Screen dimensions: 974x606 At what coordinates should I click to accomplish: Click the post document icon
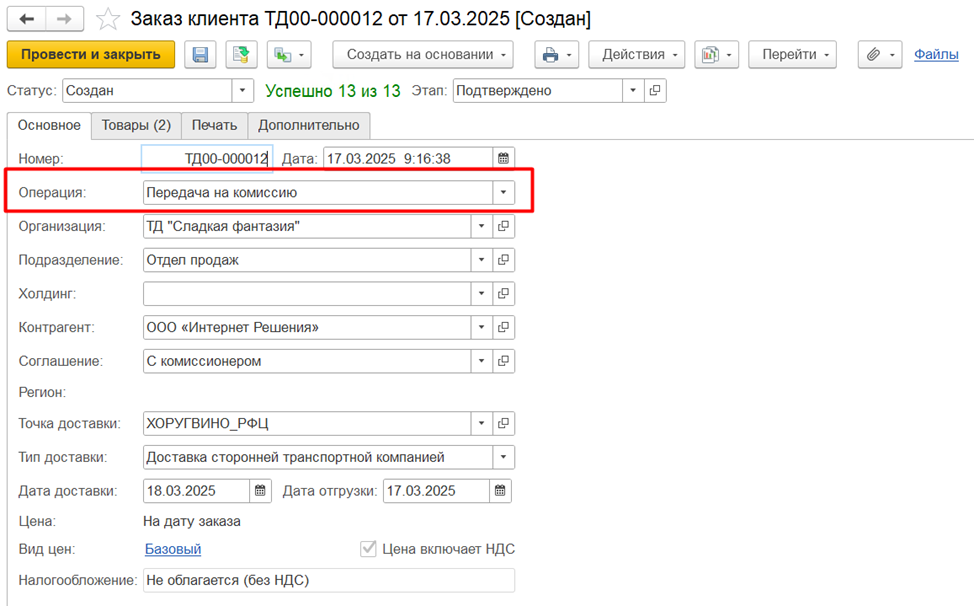tap(241, 55)
